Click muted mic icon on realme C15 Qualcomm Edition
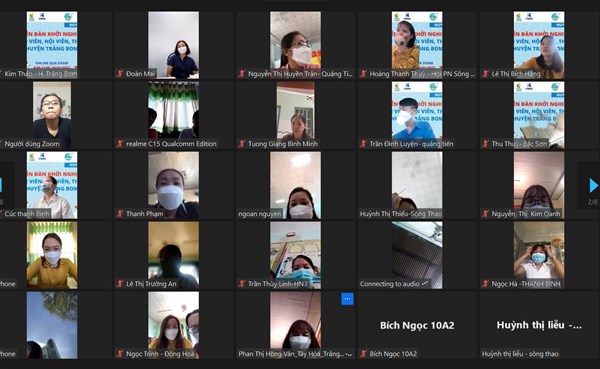This screenshot has width=600, height=369. (x=120, y=144)
